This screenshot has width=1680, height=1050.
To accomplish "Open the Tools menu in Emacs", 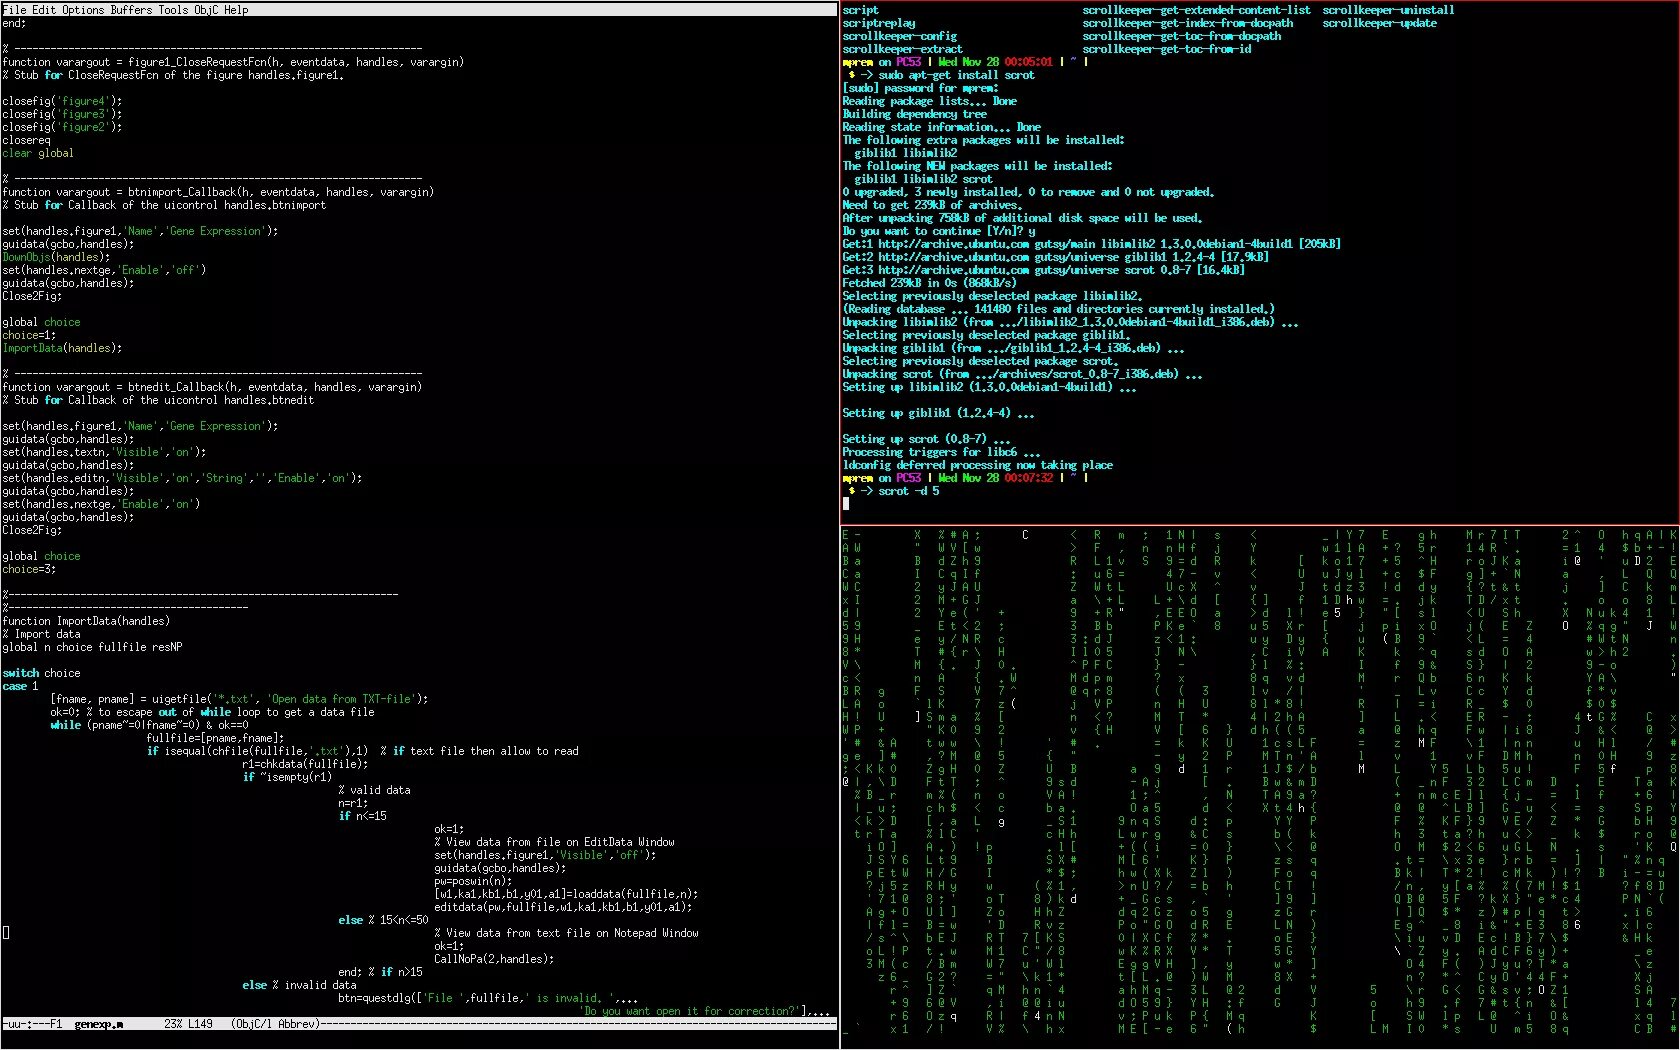I will [x=173, y=10].
